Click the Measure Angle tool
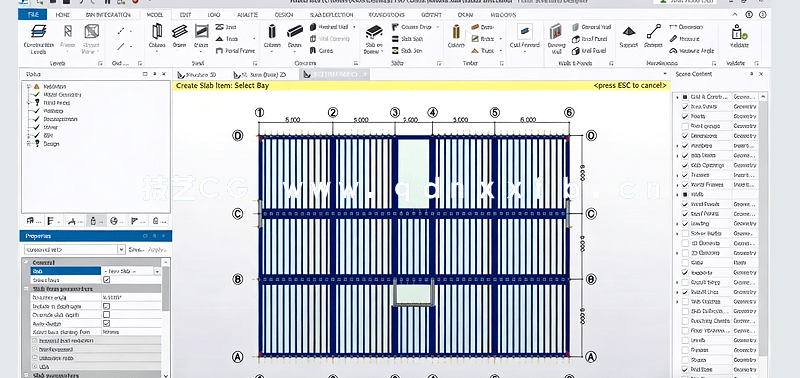 point(691,51)
